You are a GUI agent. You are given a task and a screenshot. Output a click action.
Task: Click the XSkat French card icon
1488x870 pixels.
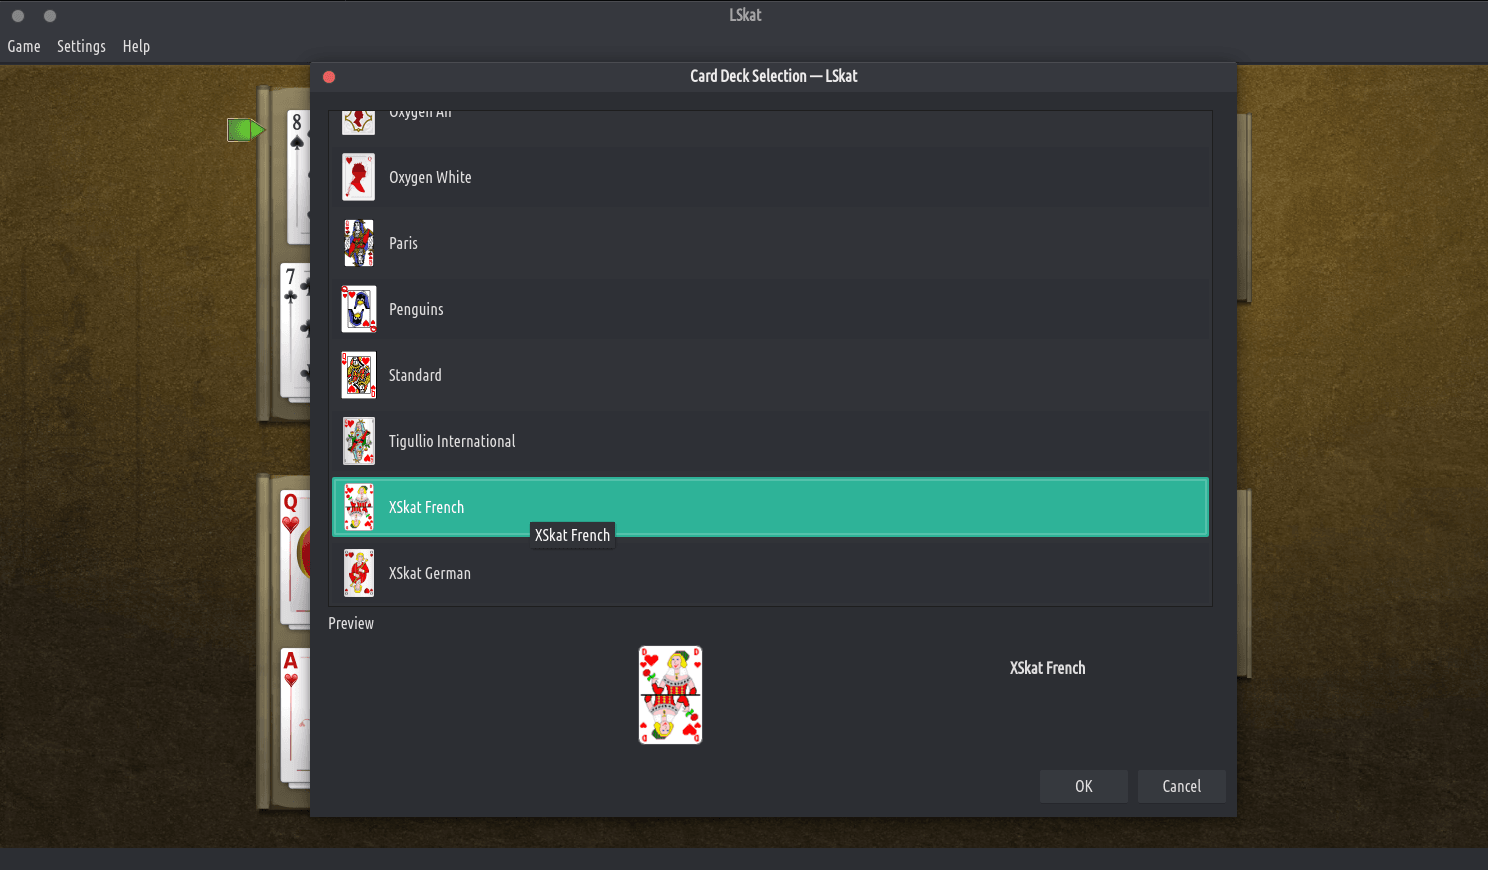[x=359, y=507]
